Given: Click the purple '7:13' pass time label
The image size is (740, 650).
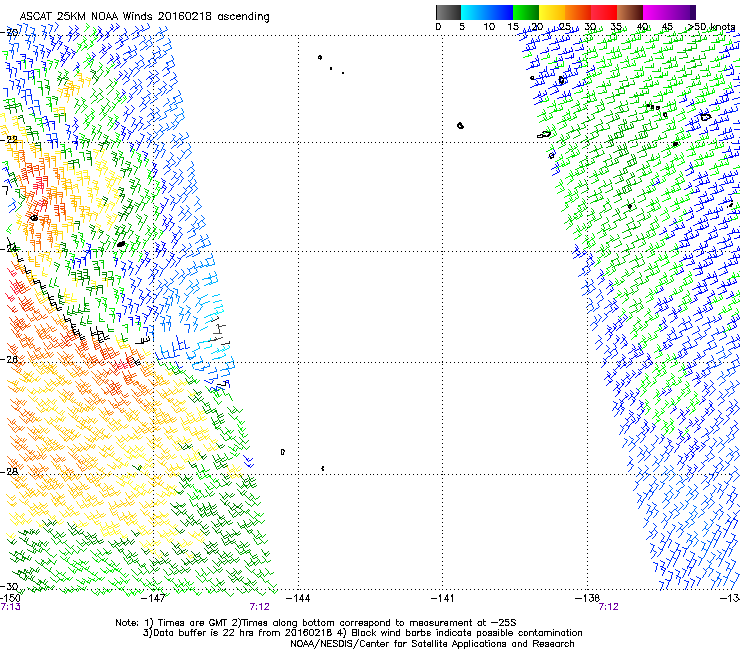Looking at the screenshot, I should (x=10, y=607).
